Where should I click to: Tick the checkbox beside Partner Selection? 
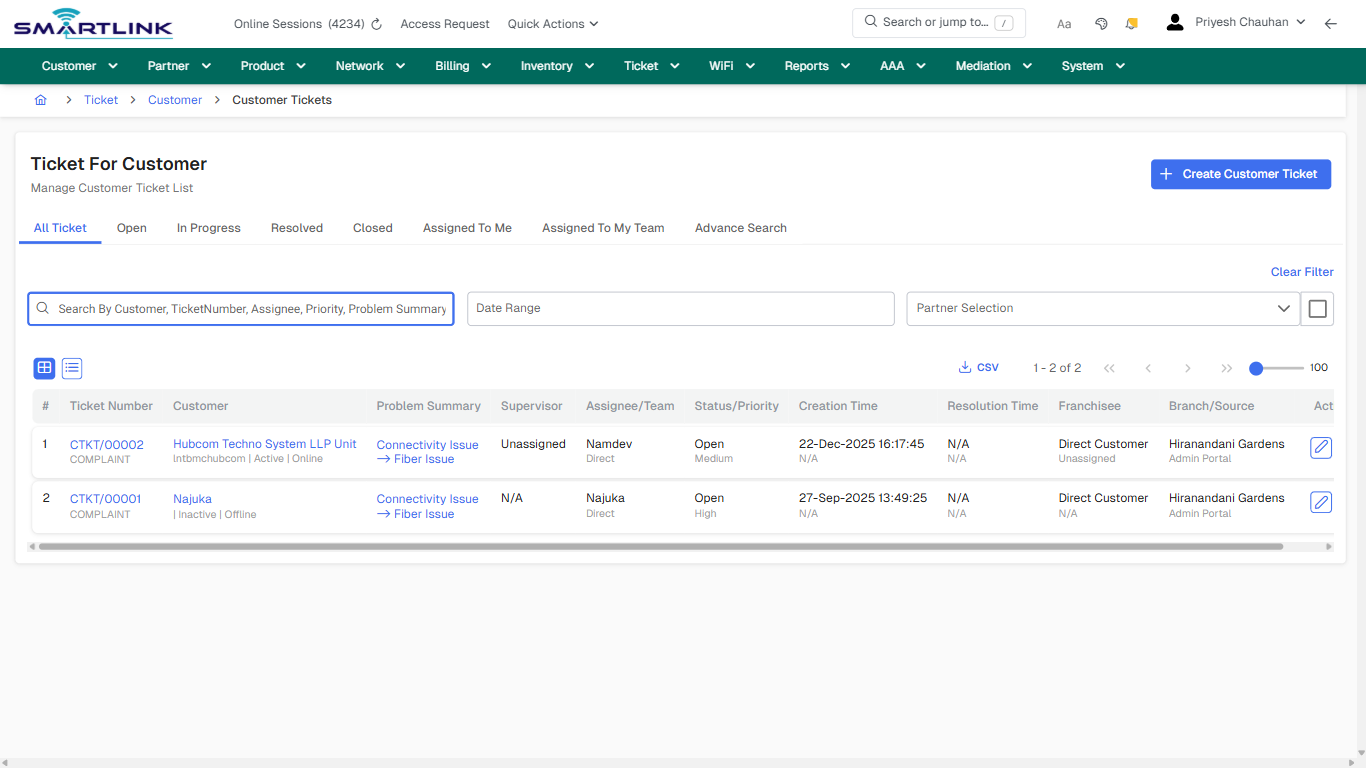click(1317, 308)
